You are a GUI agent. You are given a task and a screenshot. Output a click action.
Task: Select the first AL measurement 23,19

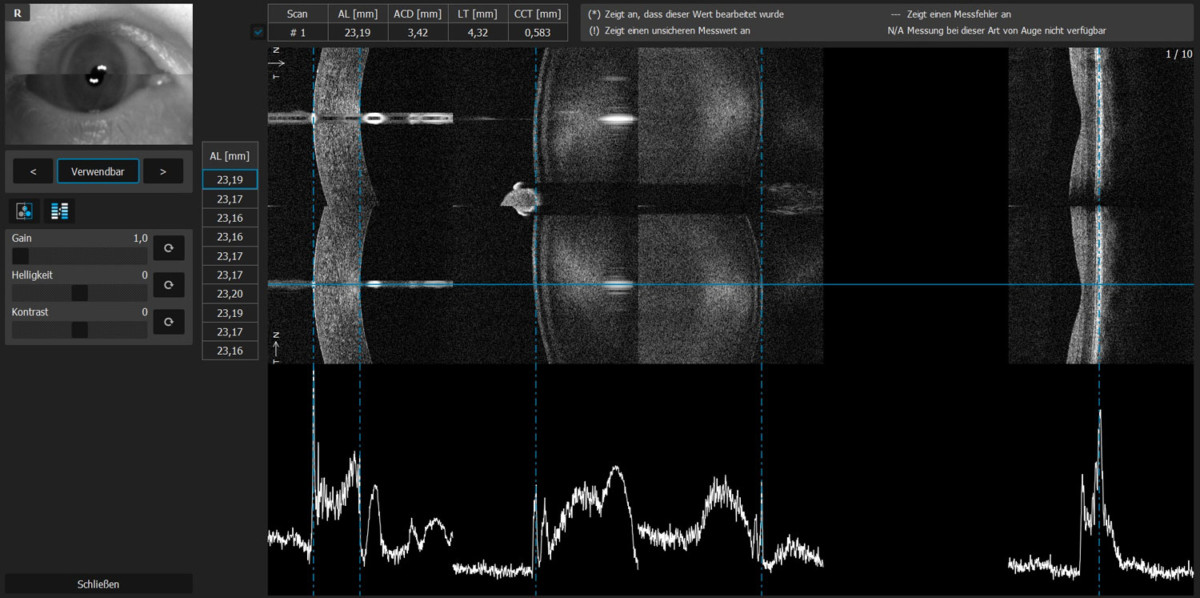point(230,179)
